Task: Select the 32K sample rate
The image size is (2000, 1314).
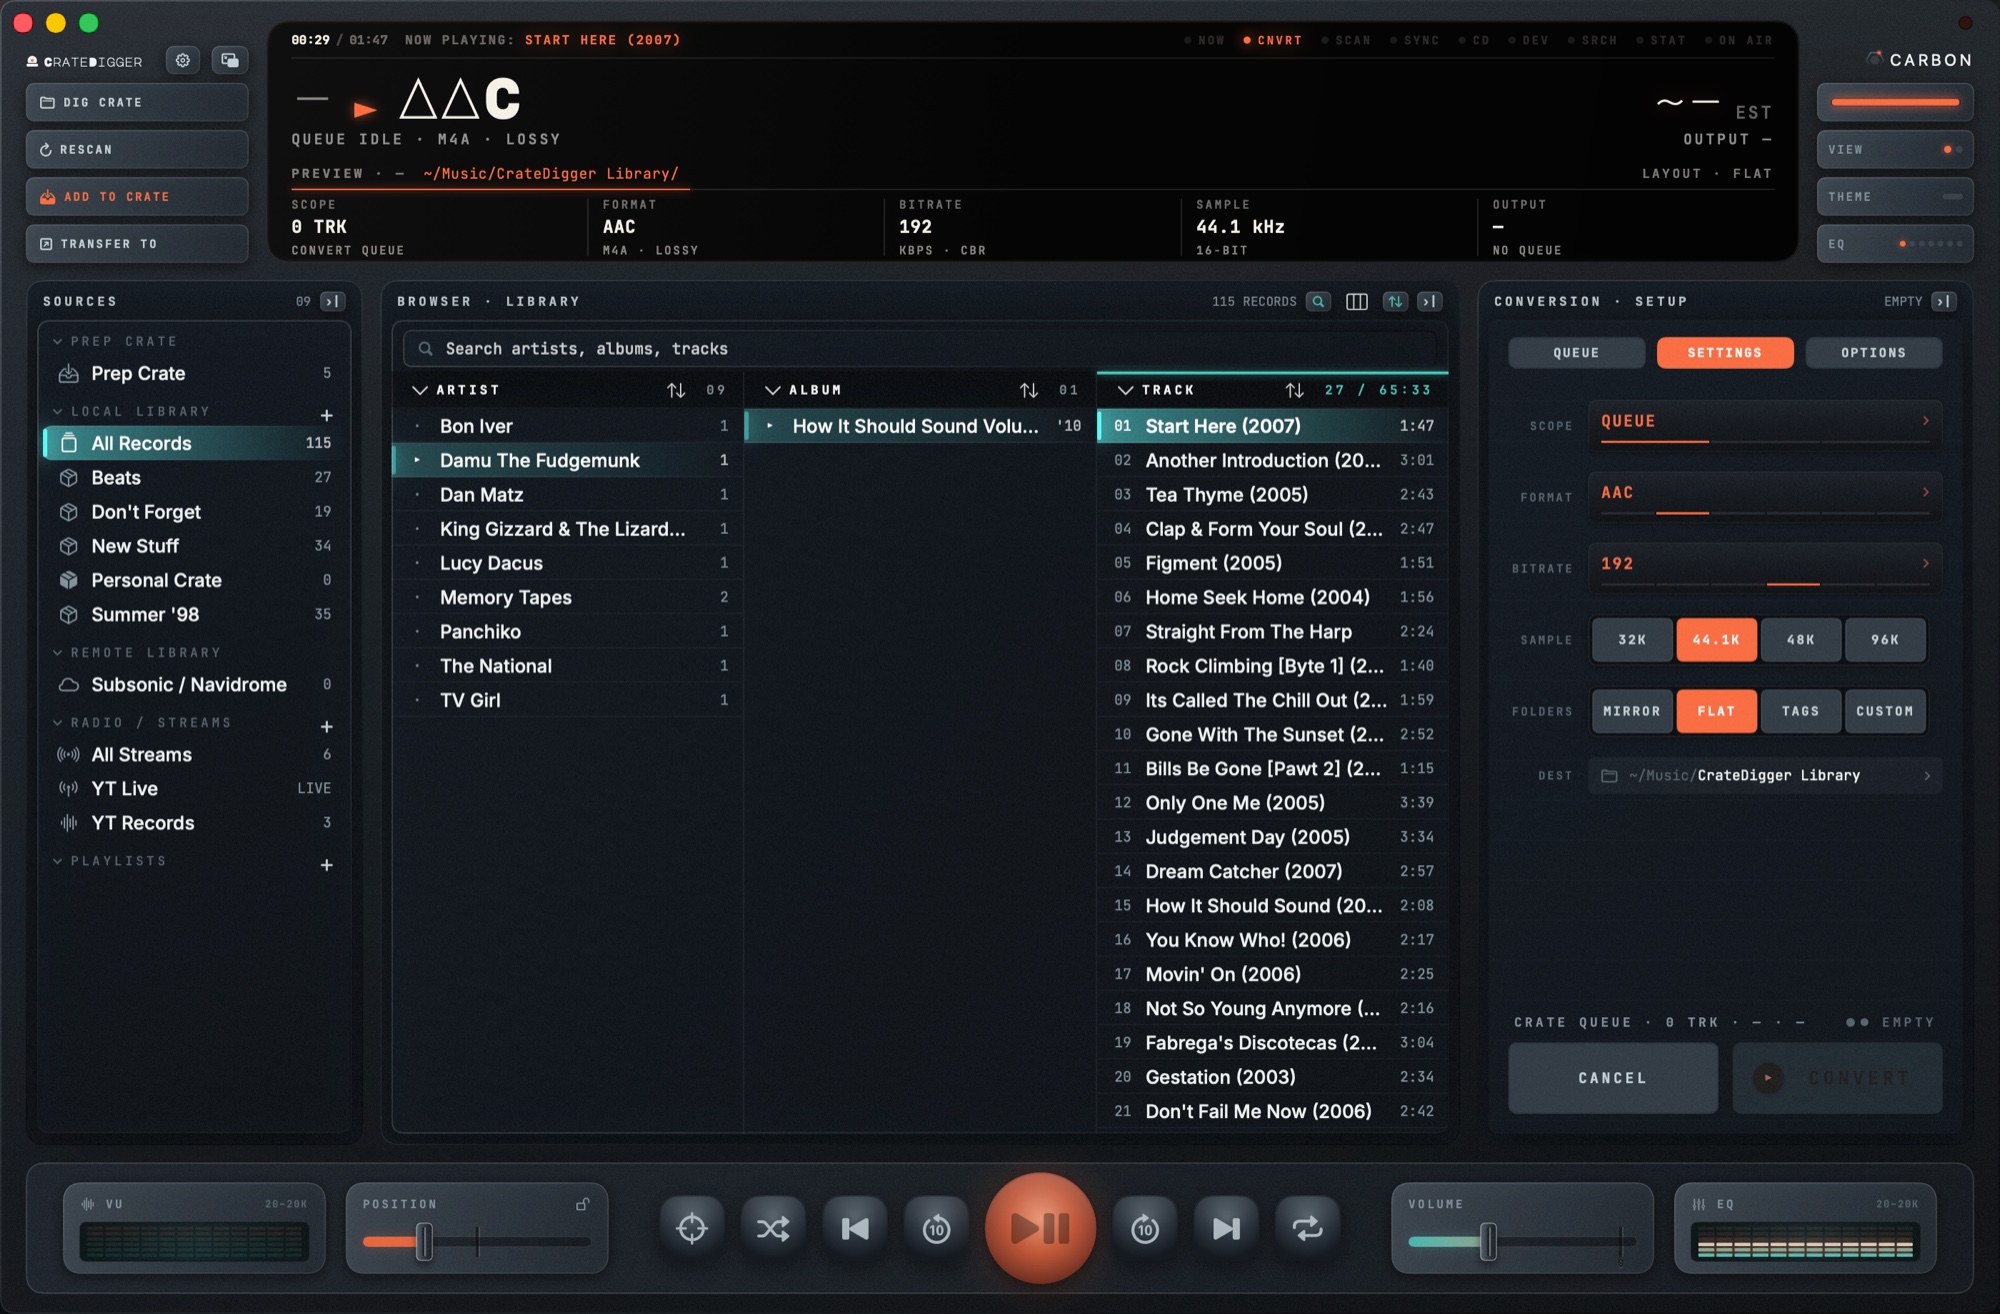Action: coord(1632,640)
